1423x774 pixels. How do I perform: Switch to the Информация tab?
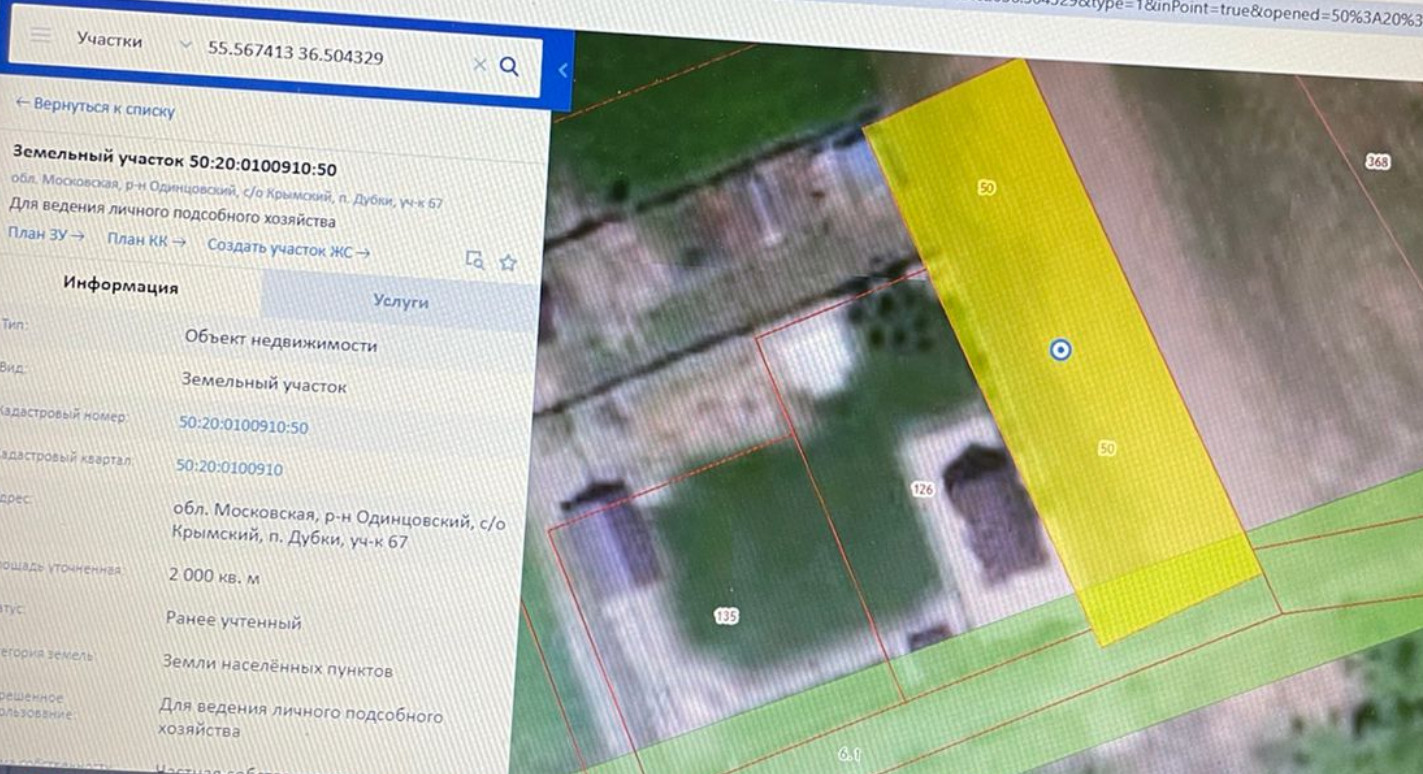pos(121,286)
